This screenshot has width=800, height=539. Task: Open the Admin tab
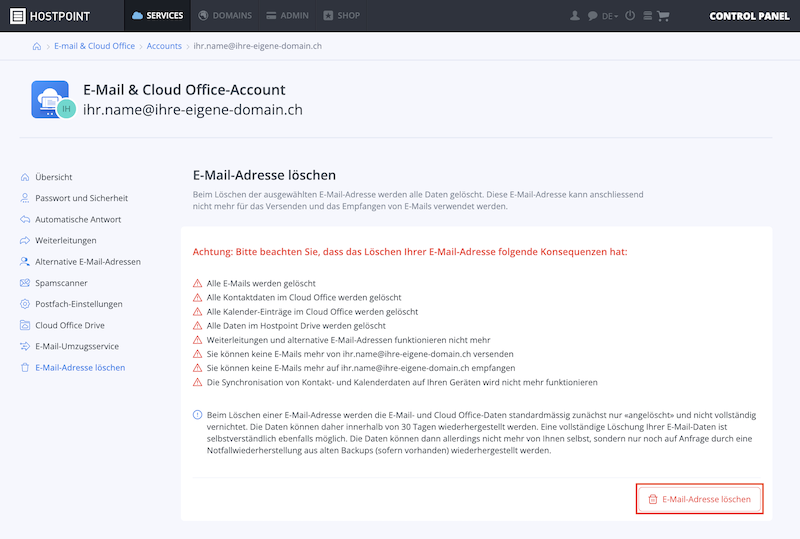(x=288, y=16)
